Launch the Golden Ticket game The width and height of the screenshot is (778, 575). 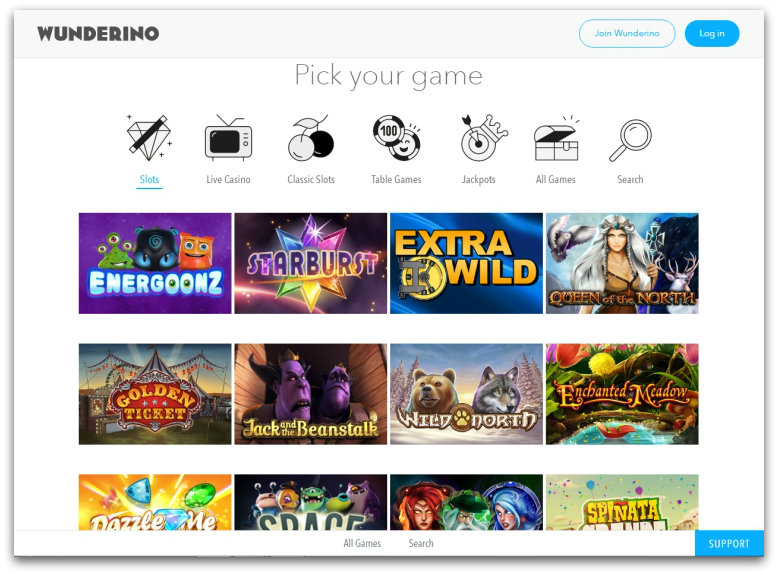click(155, 394)
